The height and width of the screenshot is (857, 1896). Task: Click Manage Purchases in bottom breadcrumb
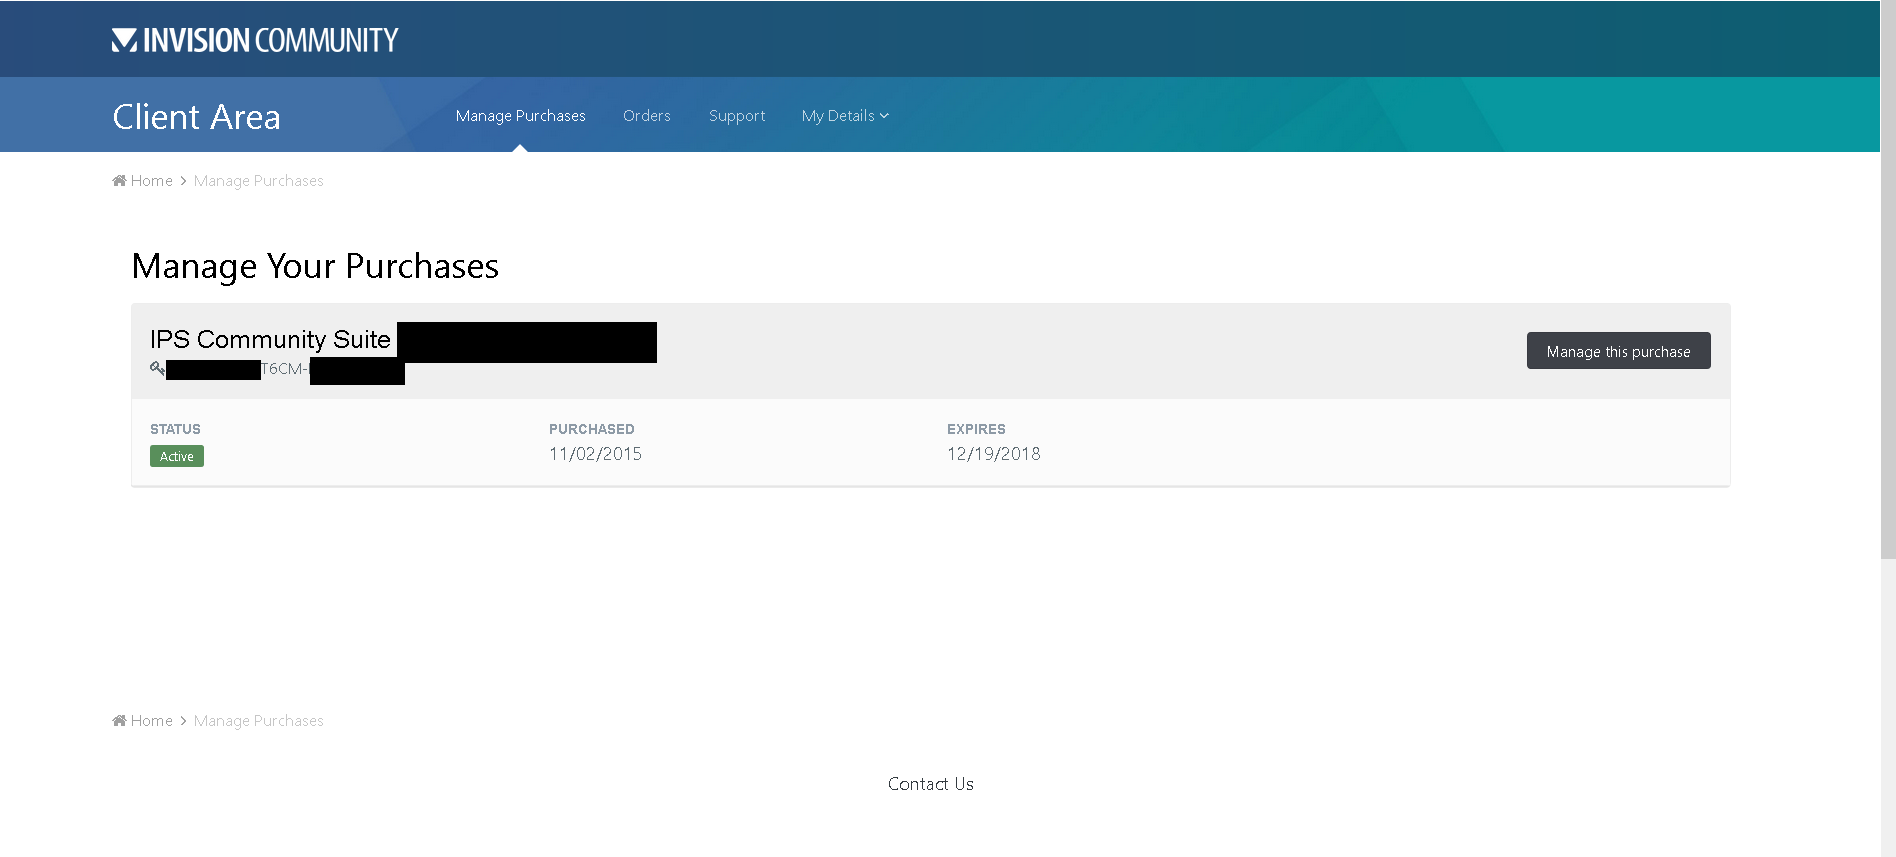[x=259, y=721]
